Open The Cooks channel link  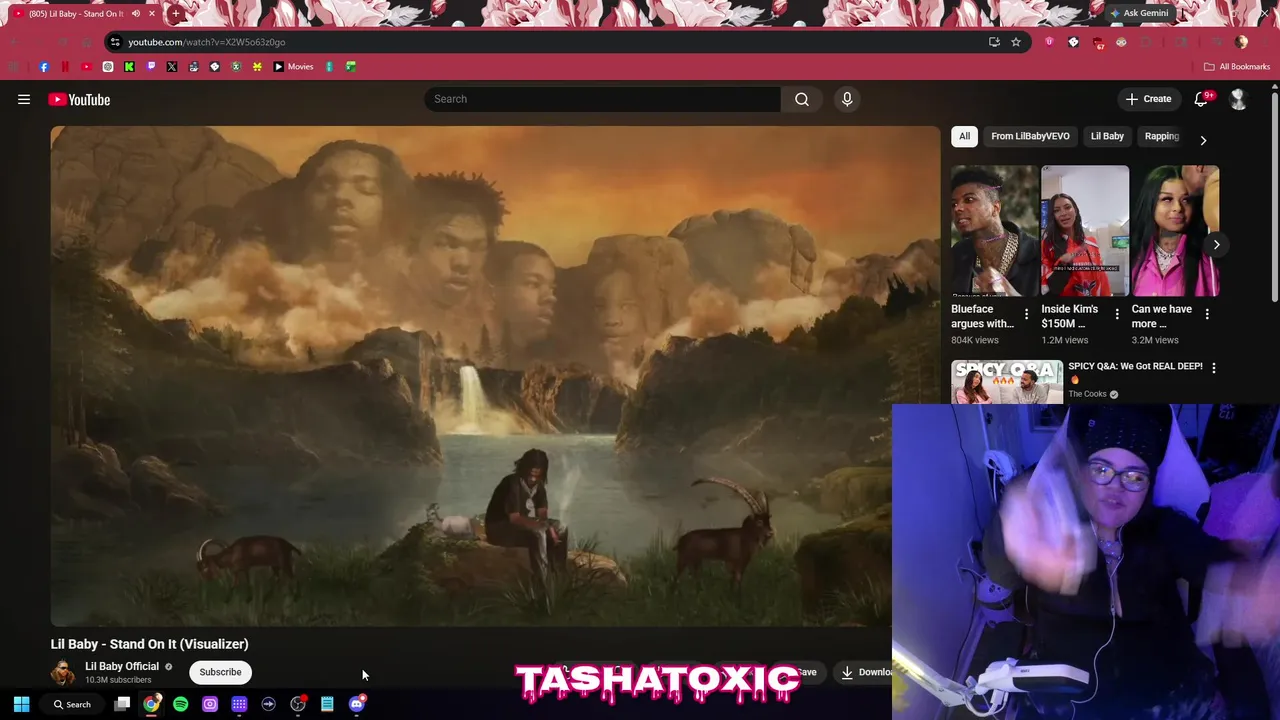tap(1087, 394)
